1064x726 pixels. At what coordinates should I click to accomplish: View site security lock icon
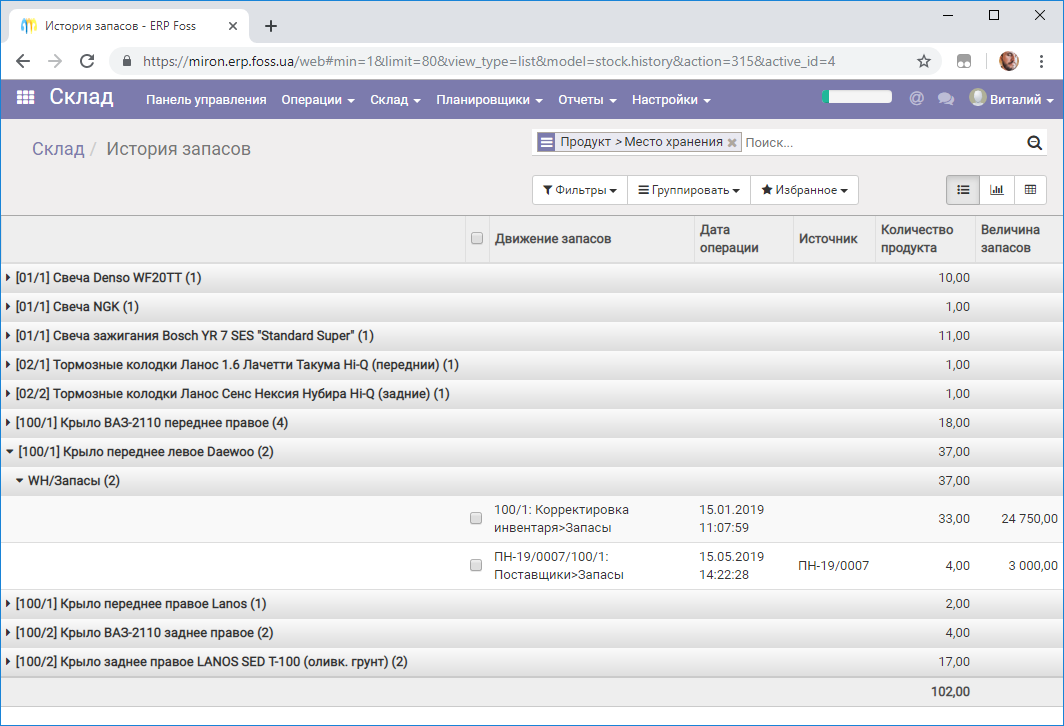pos(126,61)
